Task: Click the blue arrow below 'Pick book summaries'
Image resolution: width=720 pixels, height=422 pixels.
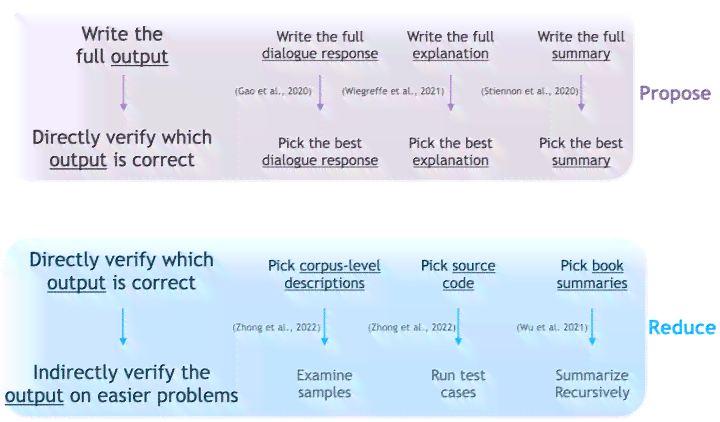Action: point(592,327)
